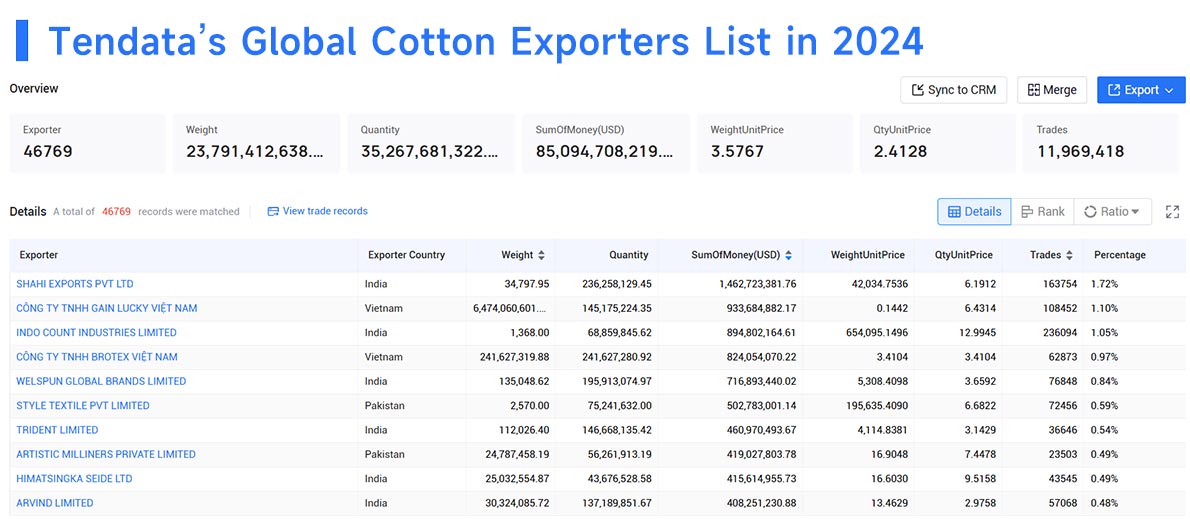Click the Merge icon
This screenshot has height=519, width=1190.
1034,90
